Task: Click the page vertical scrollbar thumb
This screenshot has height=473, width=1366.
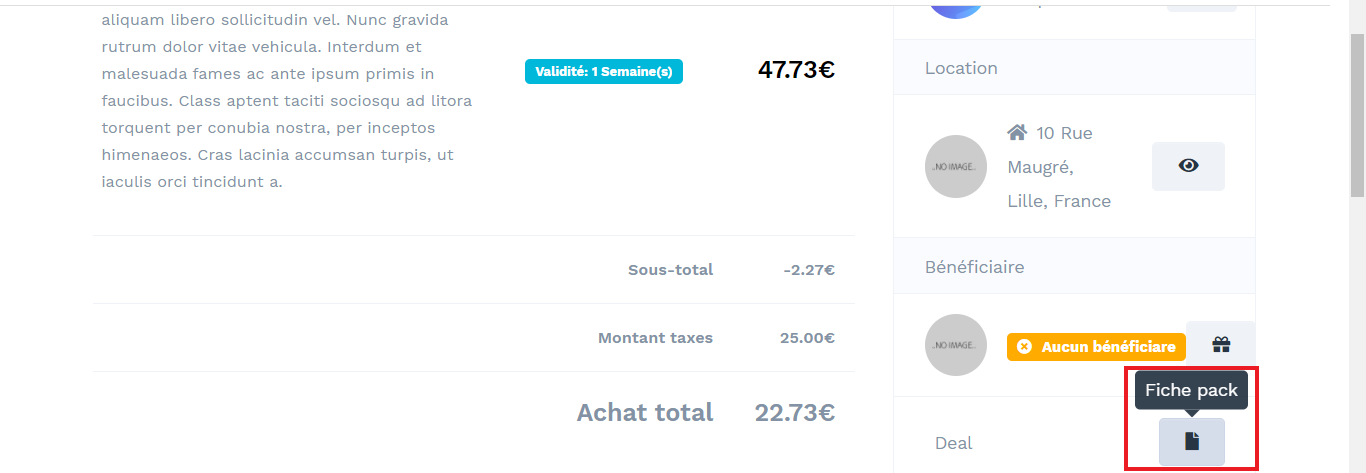Action: pyautogui.click(x=1357, y=115)
